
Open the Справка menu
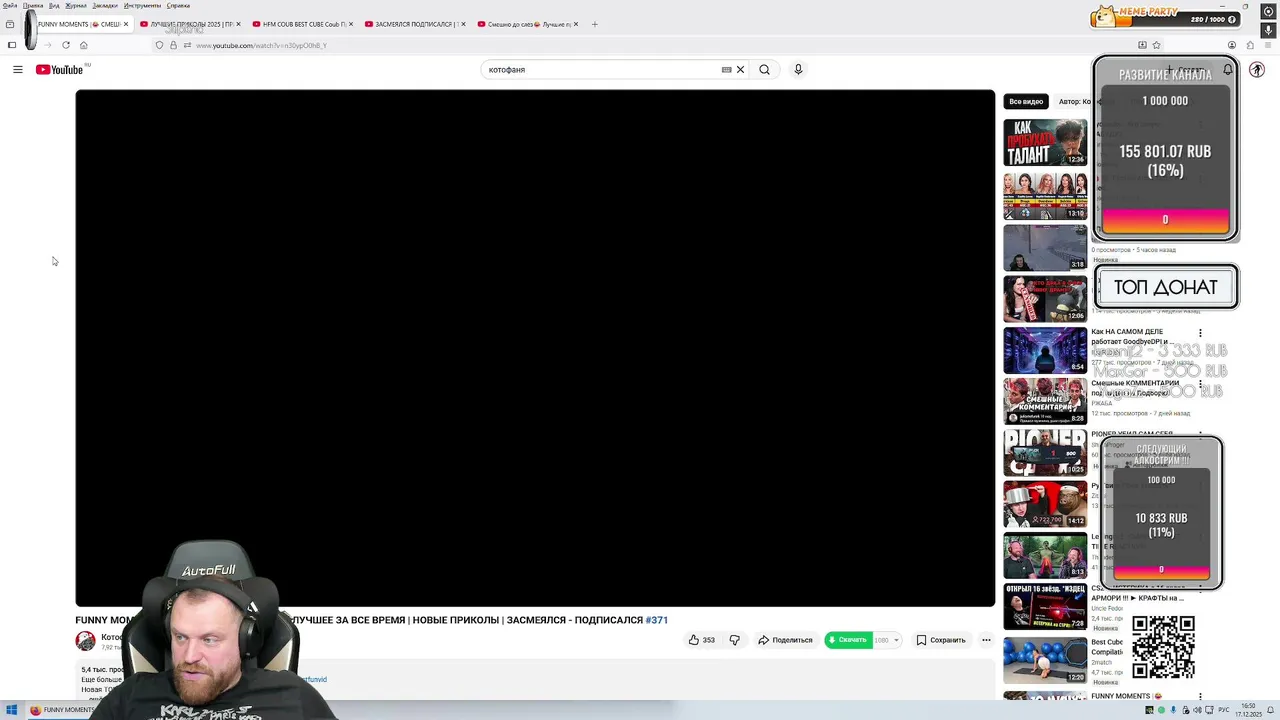pyautogui.click(x=178, y=6)
